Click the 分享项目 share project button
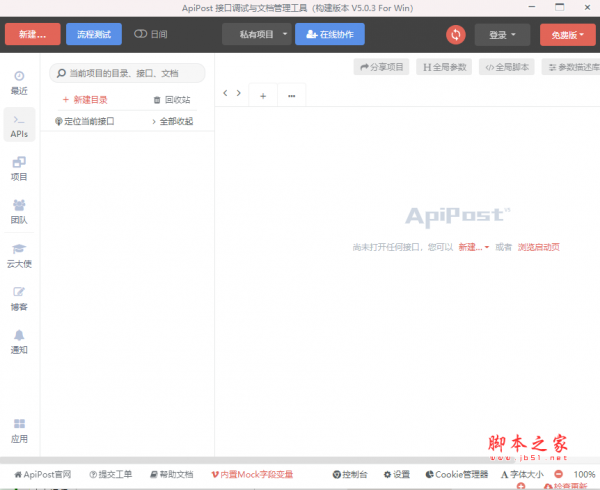The image size is (600, 490). pos(382,67)
